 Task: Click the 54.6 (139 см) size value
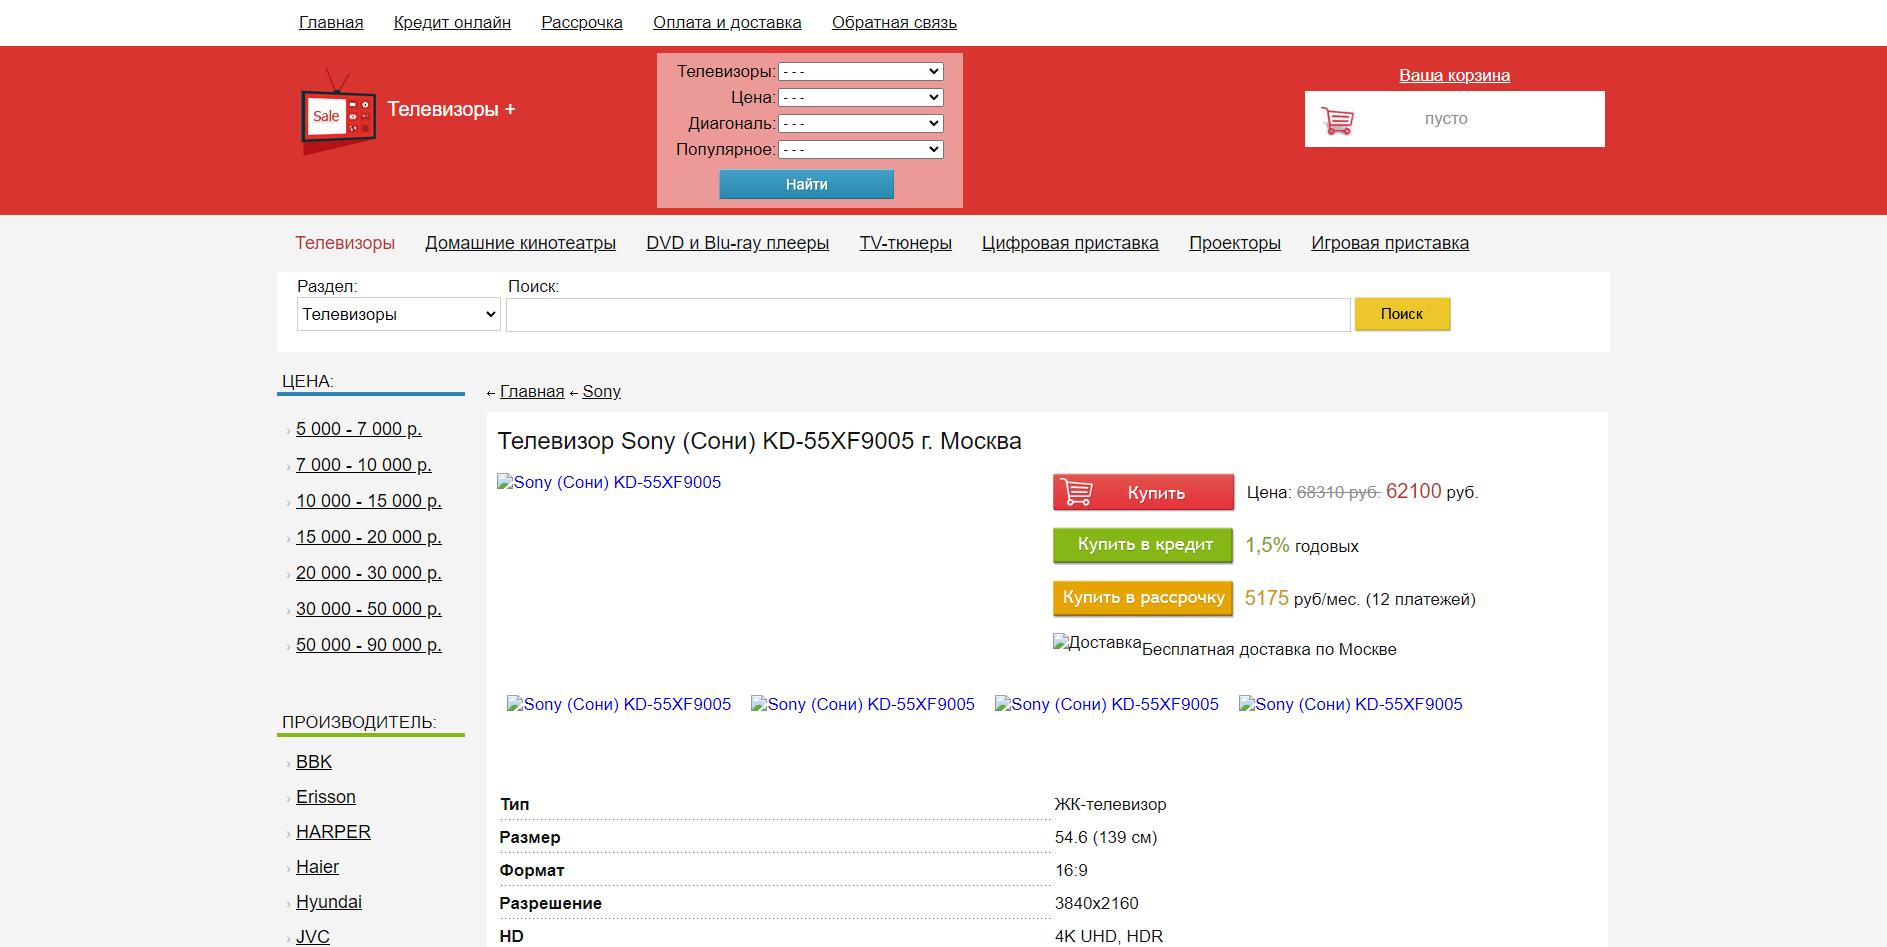(x=1106, y=837)
